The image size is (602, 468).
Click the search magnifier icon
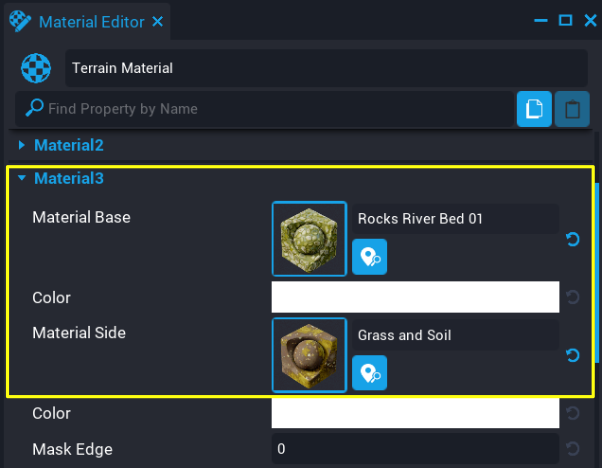pos(33,108)
